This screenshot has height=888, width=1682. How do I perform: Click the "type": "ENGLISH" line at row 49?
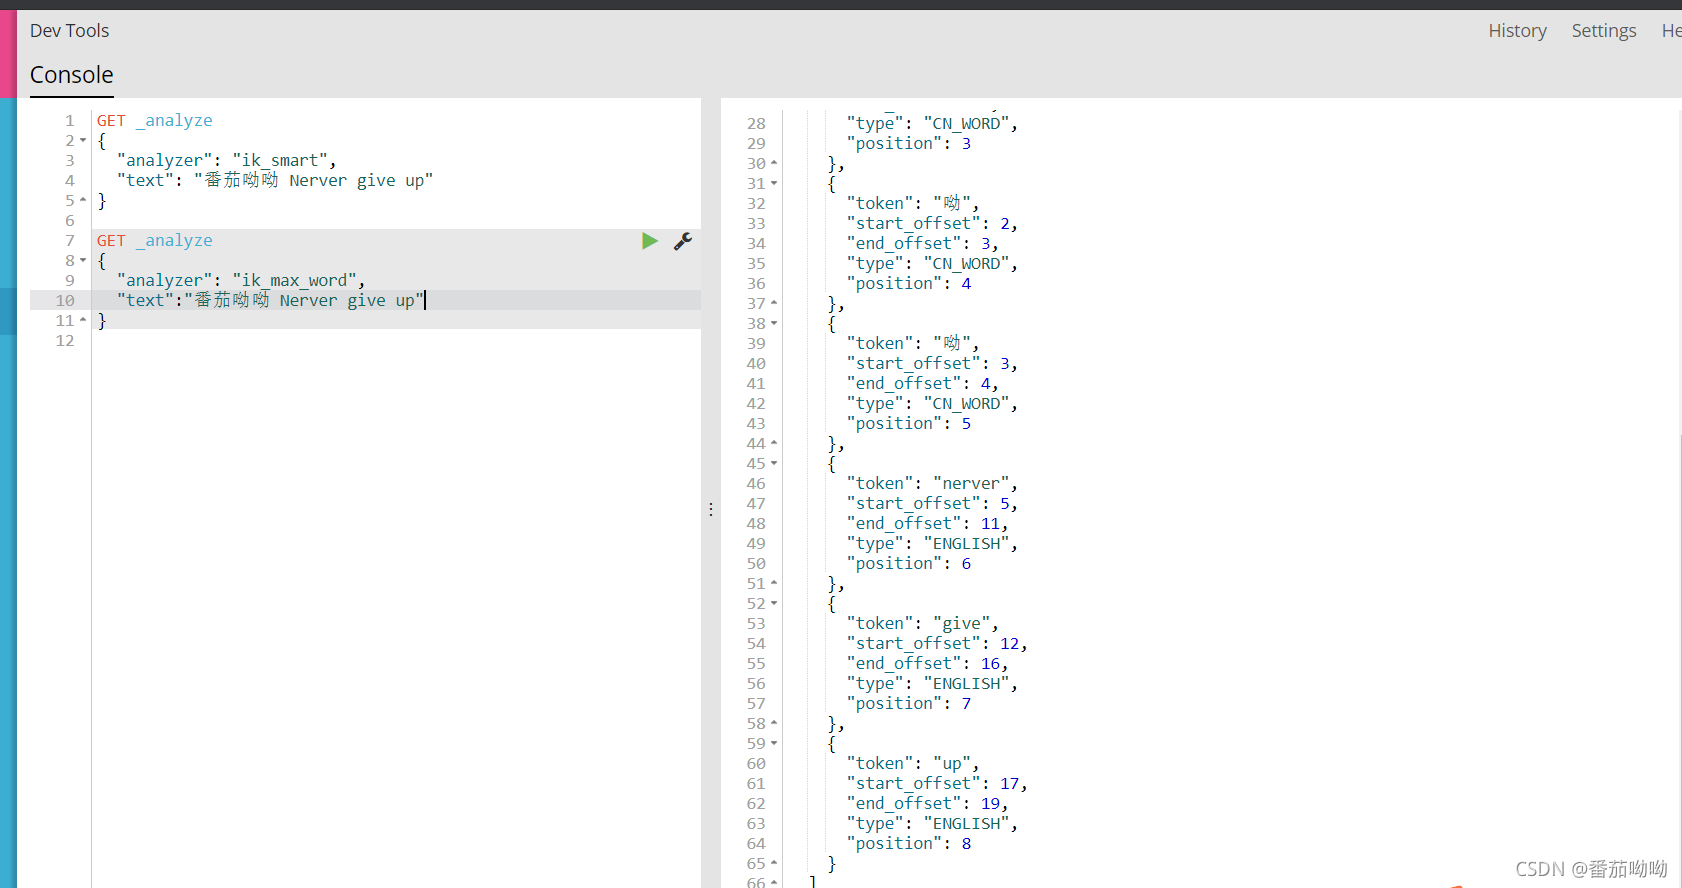(932, 544)
